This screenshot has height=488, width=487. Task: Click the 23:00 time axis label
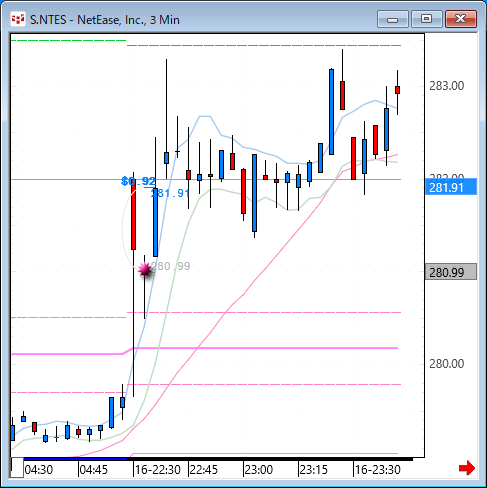coord(259,470)
